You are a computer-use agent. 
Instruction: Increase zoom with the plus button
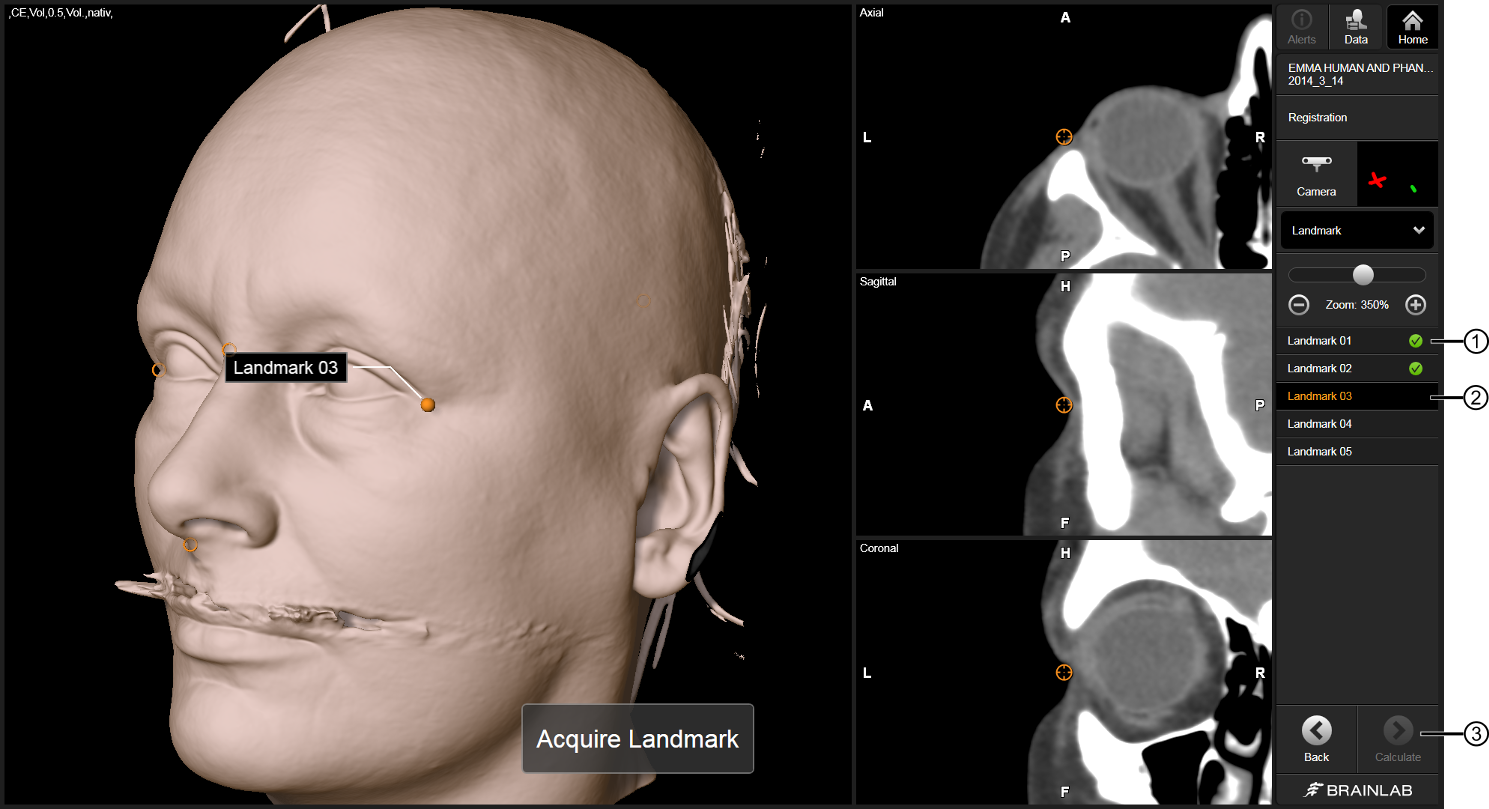click(1415, 305)
